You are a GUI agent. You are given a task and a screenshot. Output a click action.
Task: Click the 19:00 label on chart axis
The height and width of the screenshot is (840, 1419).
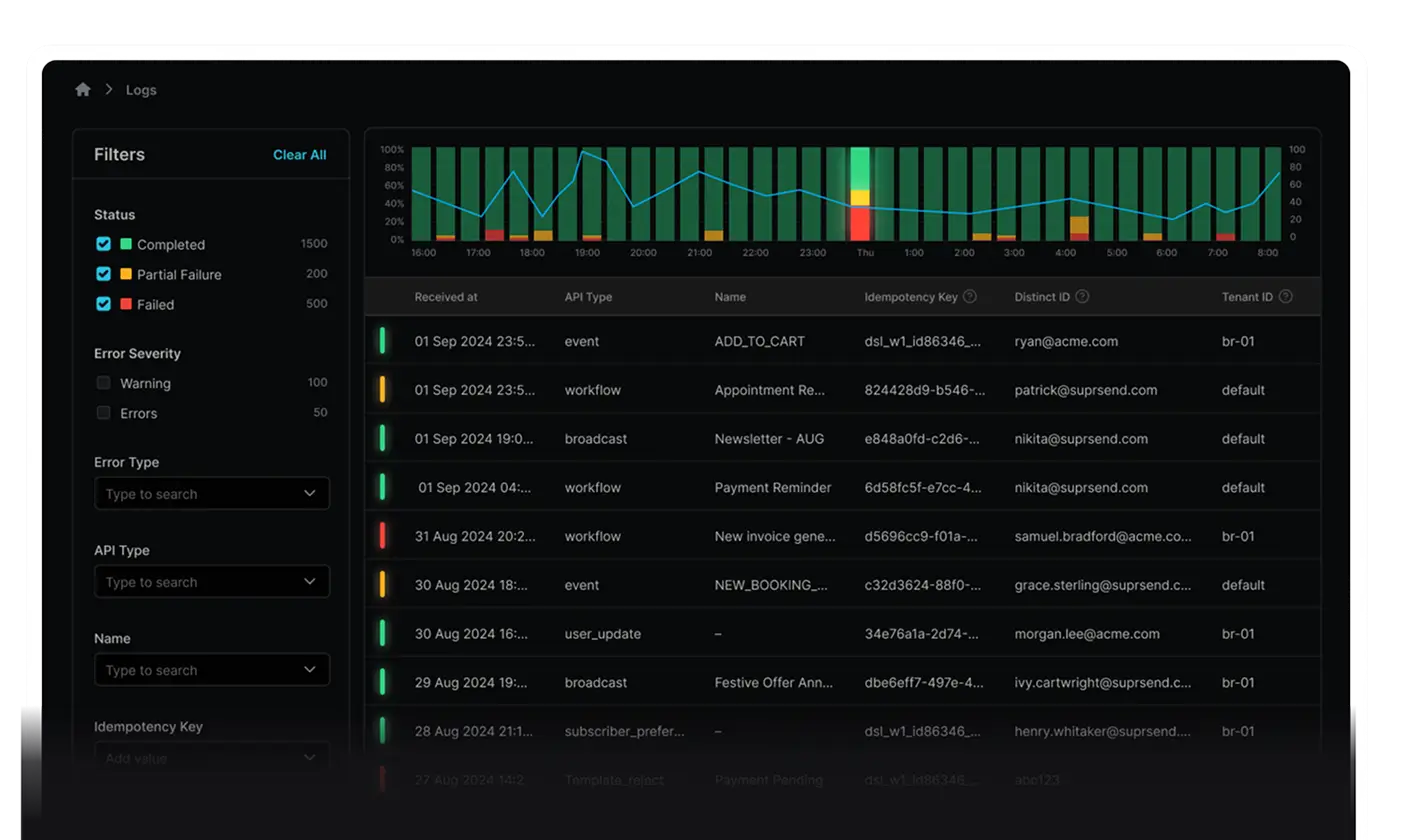pos(587,253)
